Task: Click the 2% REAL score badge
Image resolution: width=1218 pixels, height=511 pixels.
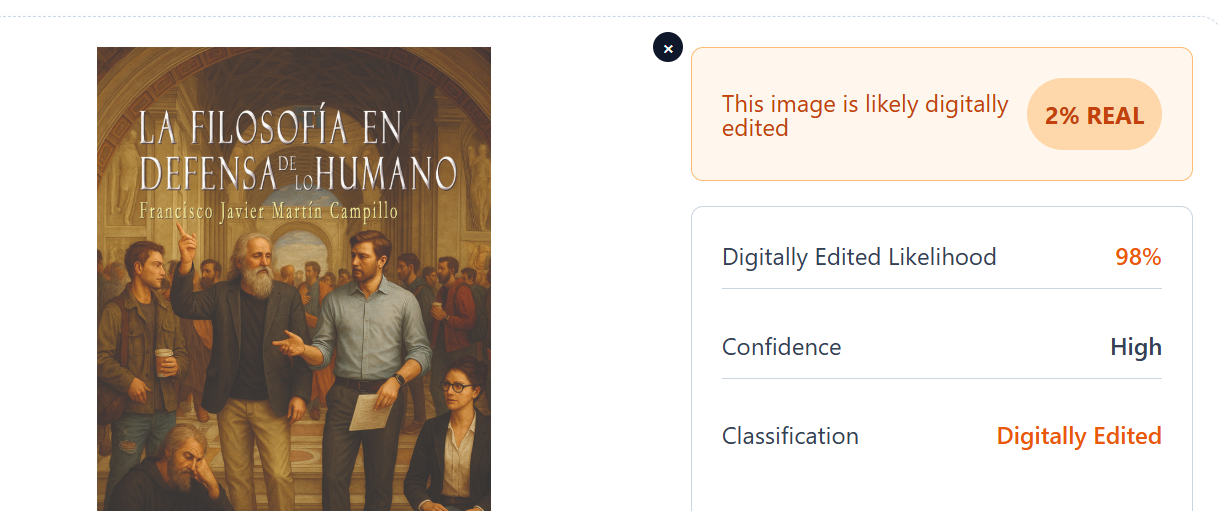Action: (1094, 115)
